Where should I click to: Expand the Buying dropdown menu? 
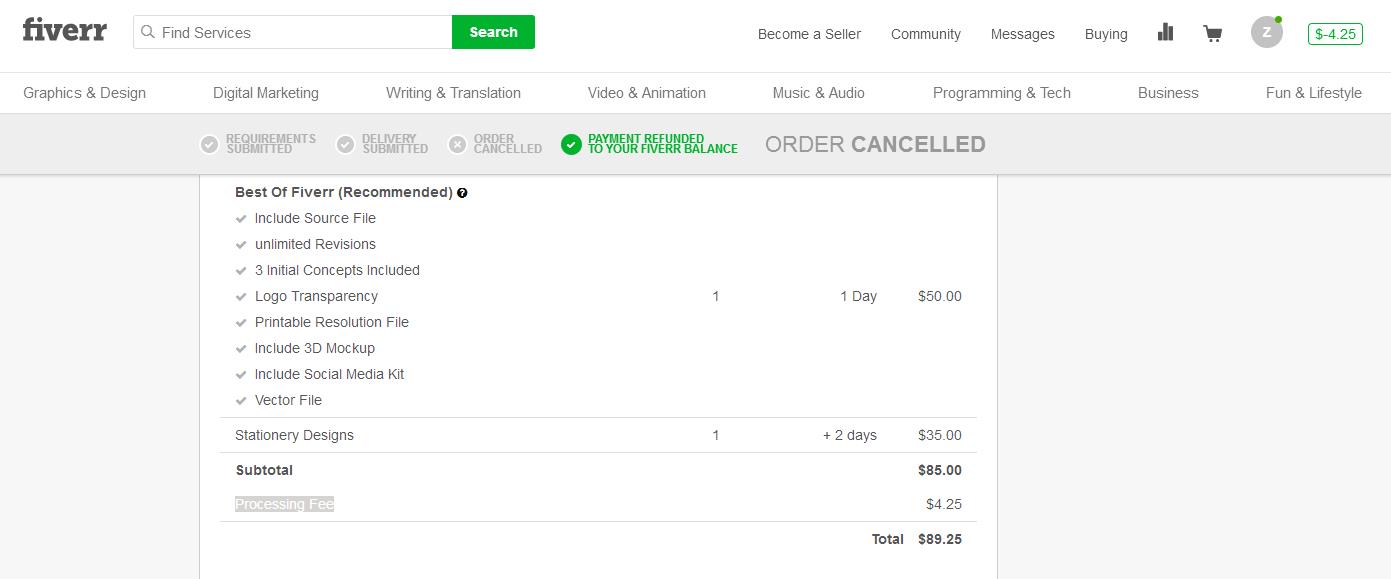pyautogui.click(x=1106, y=34)
